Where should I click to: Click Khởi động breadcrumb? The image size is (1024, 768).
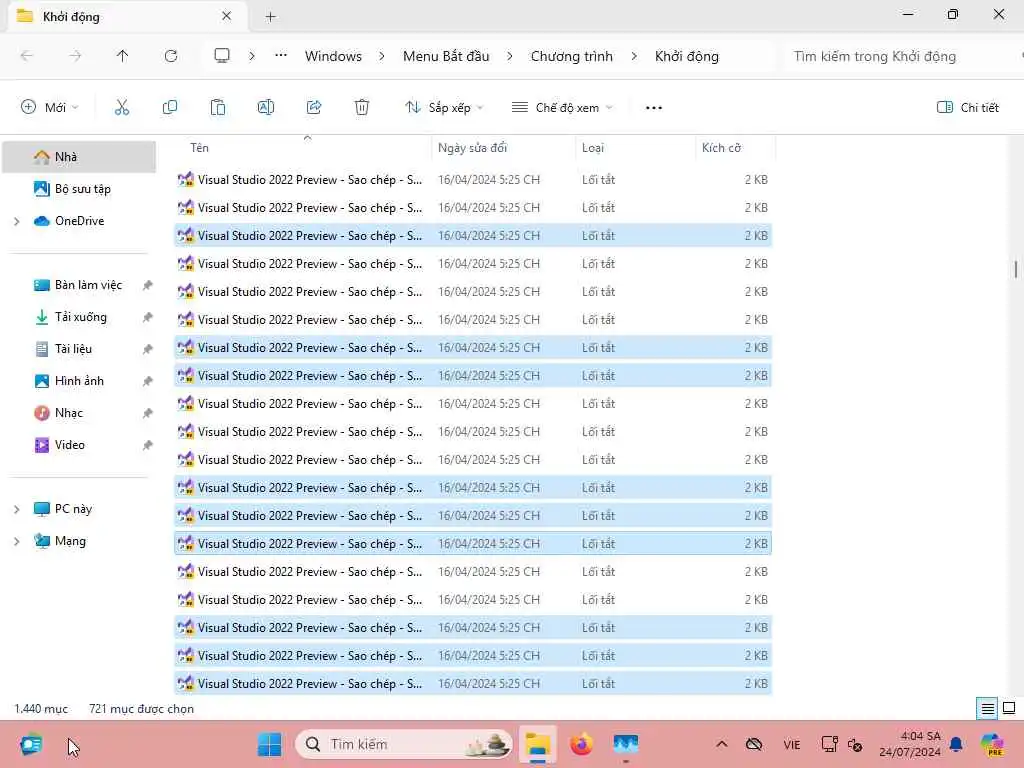tap(686, 56)
